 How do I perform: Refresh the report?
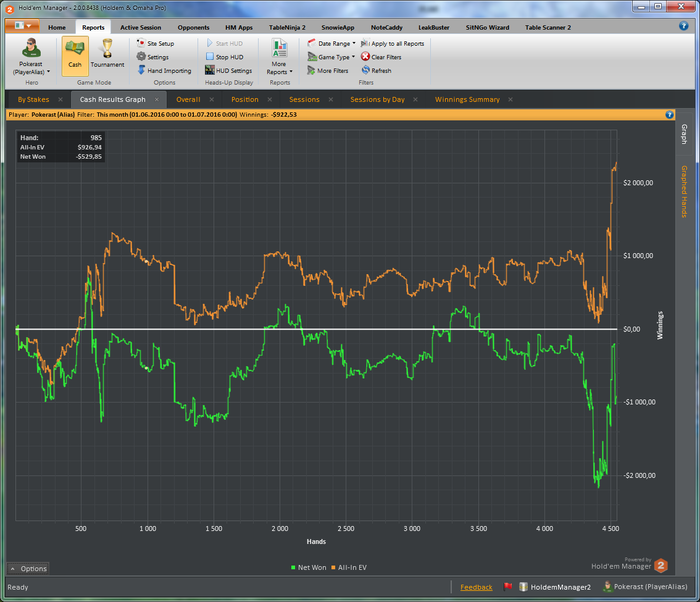[x=376, y=71]
